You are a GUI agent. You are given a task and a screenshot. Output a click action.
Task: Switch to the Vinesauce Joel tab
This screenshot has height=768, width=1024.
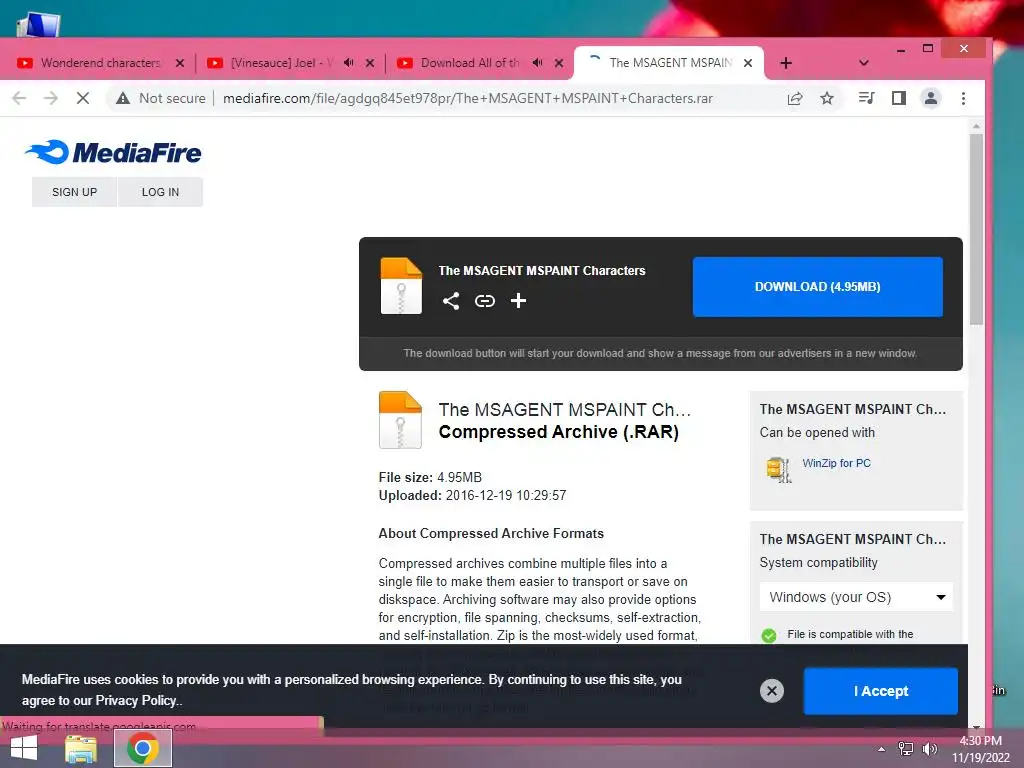tap(282, 63)
